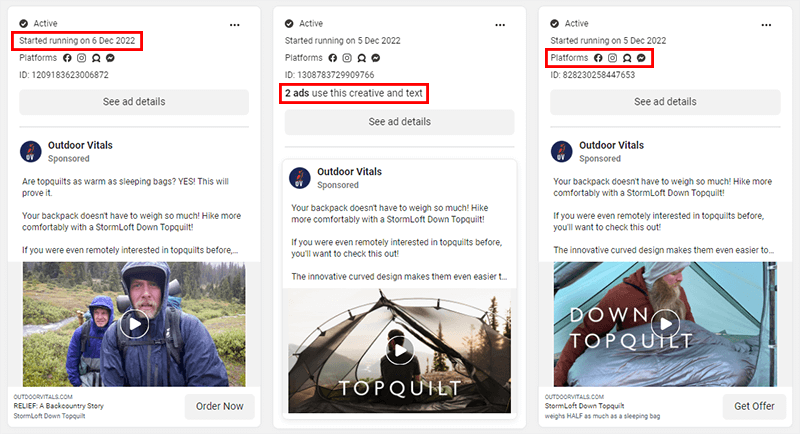This screenshot has height=434, width=800.
Task: Click Messenger platform icon on ad 1209183623006872
Action: tap(110, 58)
